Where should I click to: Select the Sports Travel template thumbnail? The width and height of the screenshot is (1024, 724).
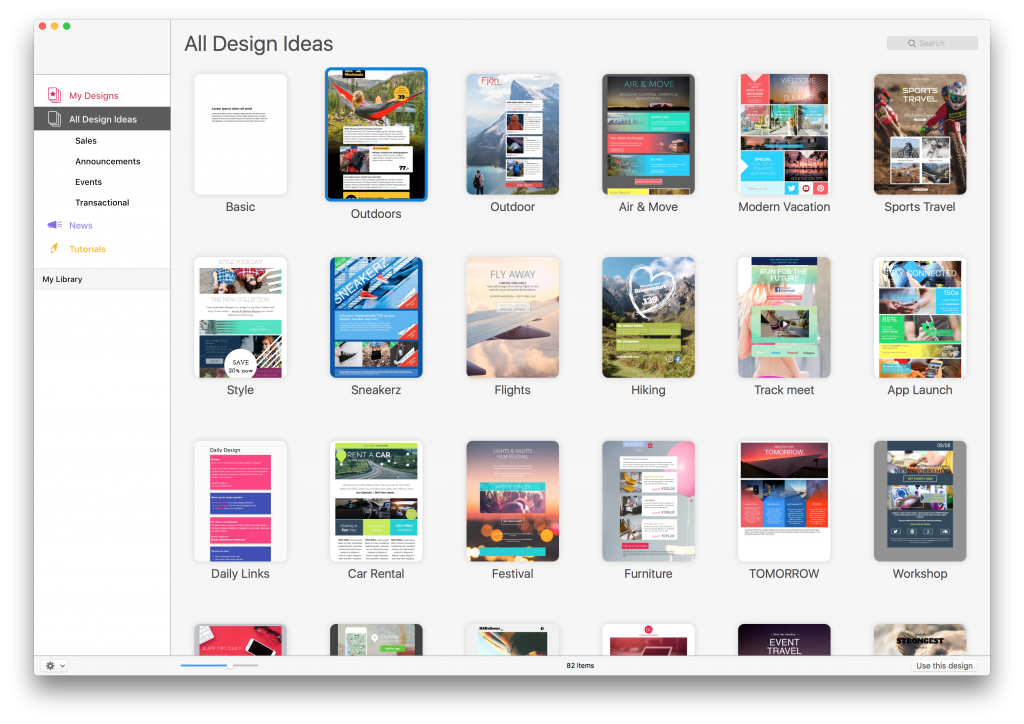(x=920, y=134)
